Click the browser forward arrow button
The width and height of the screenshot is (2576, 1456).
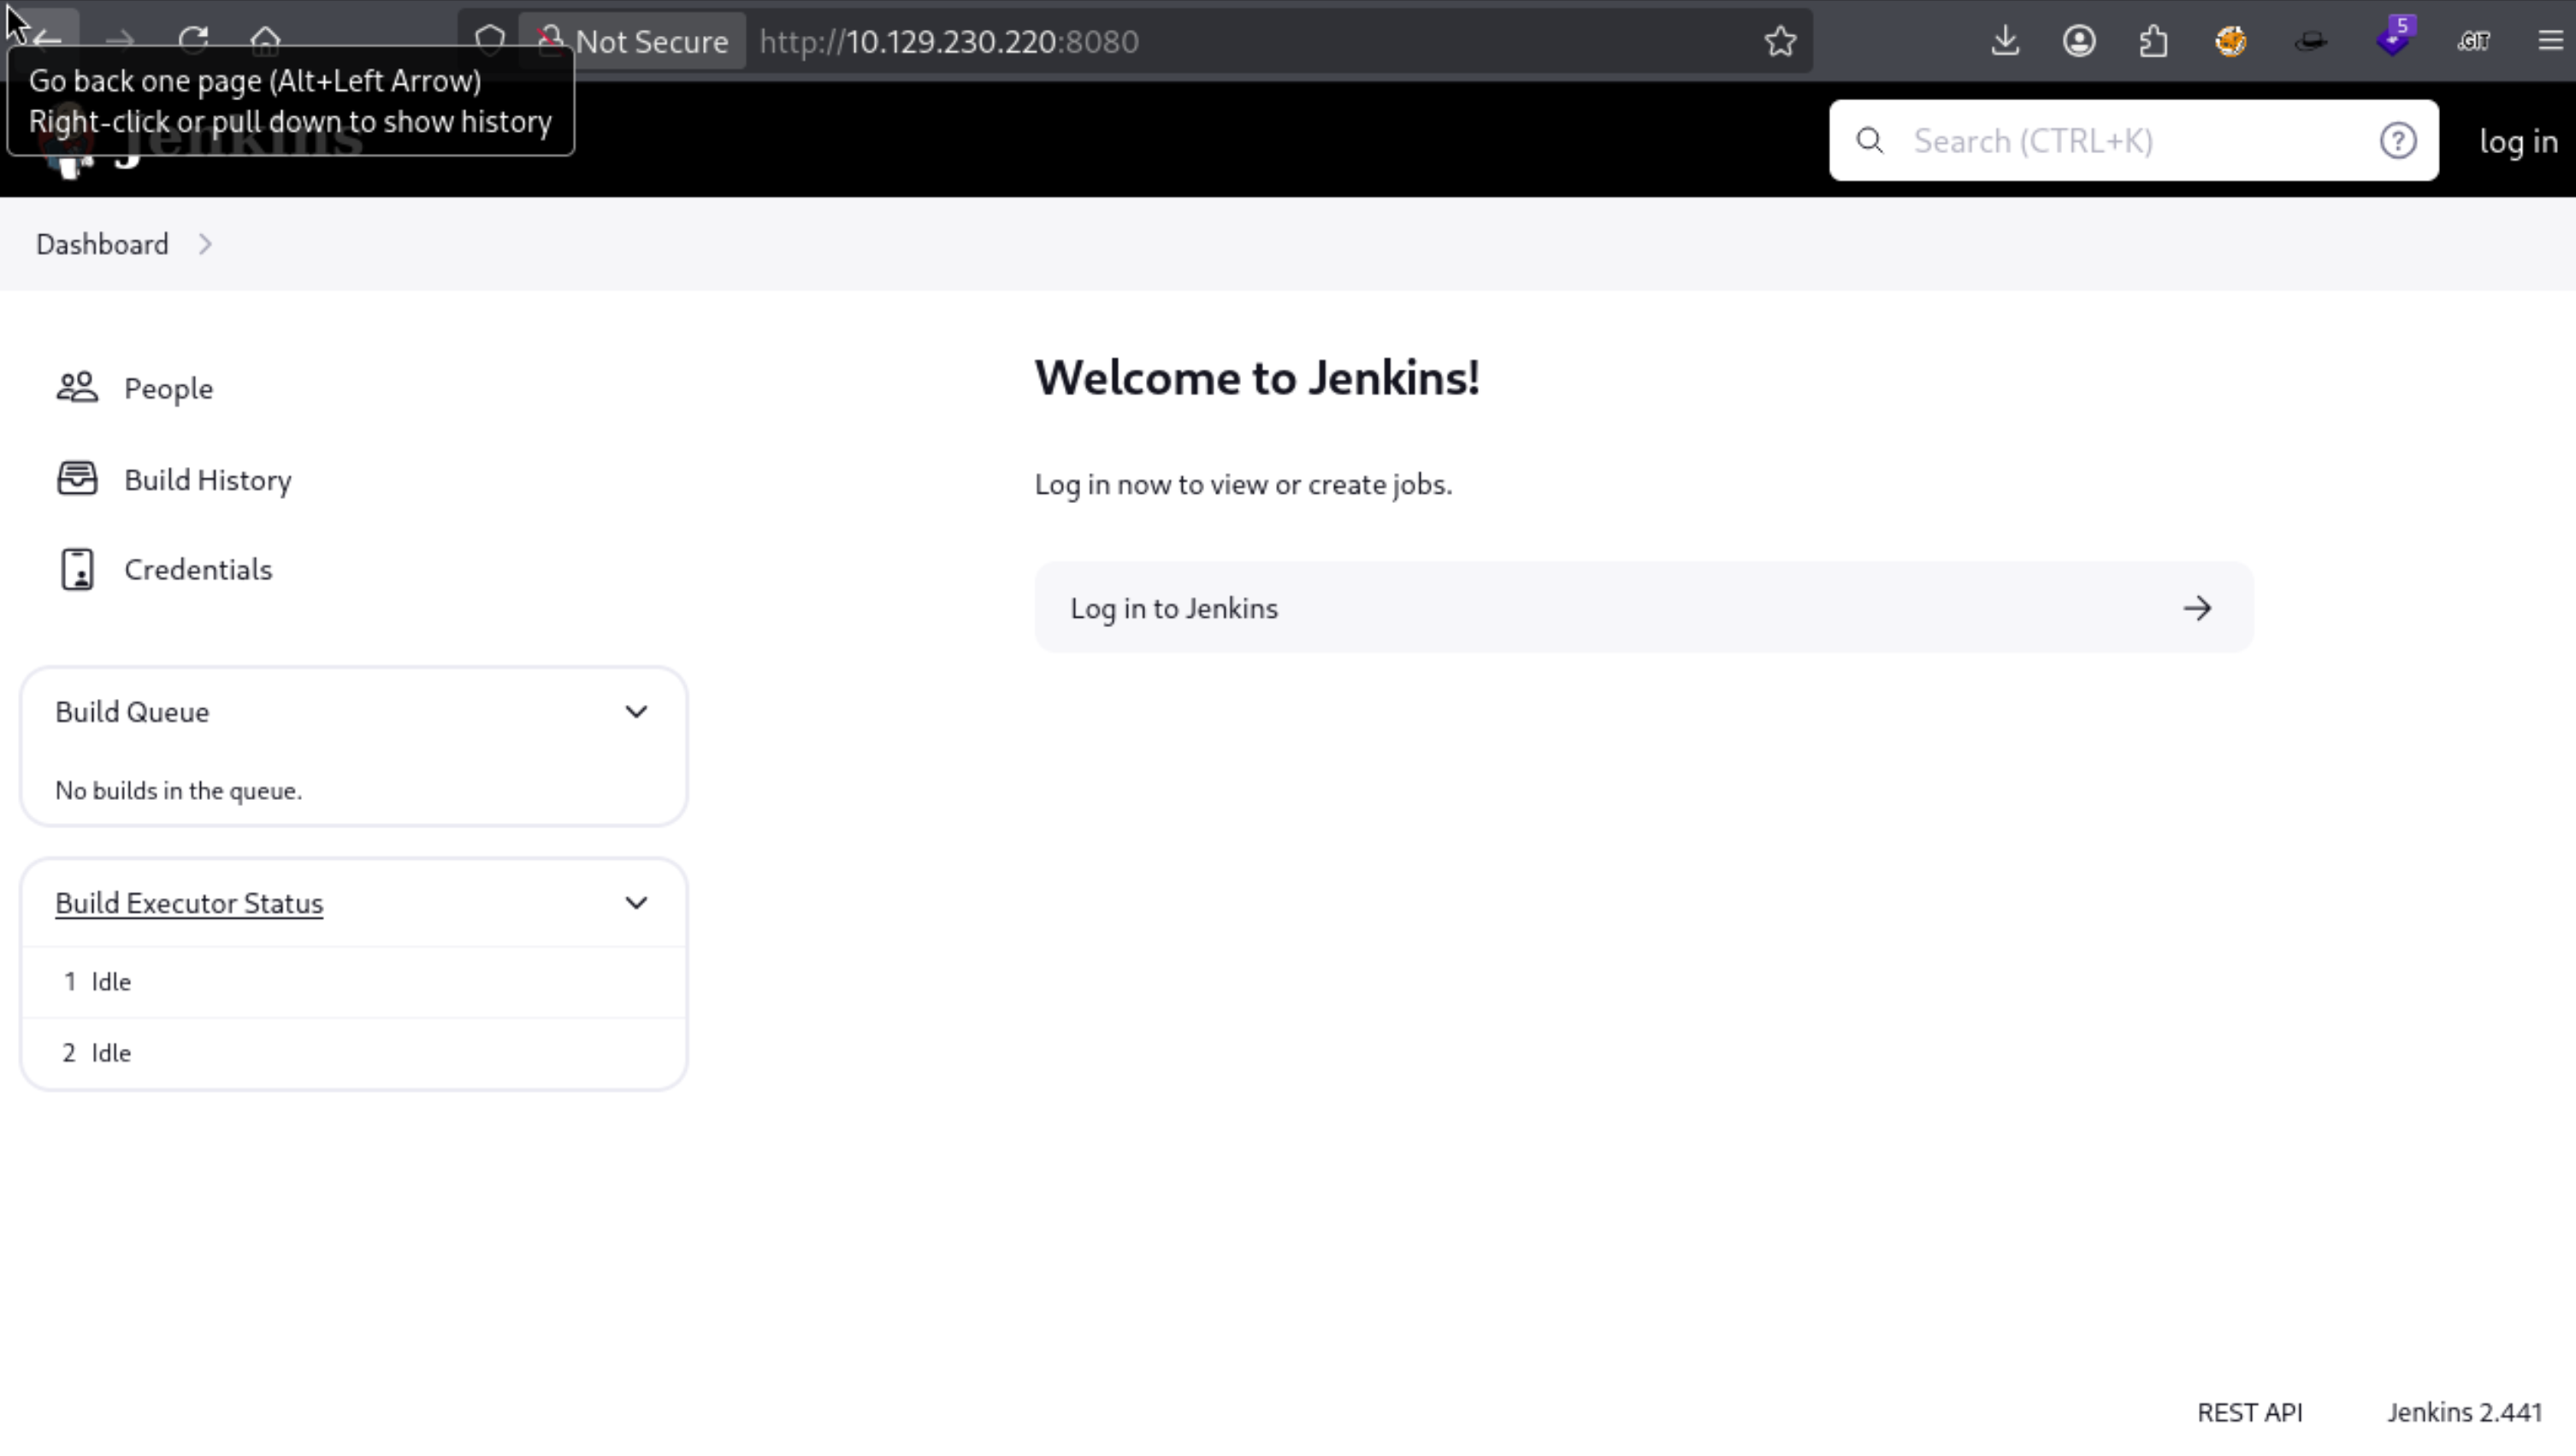point(120,40)
